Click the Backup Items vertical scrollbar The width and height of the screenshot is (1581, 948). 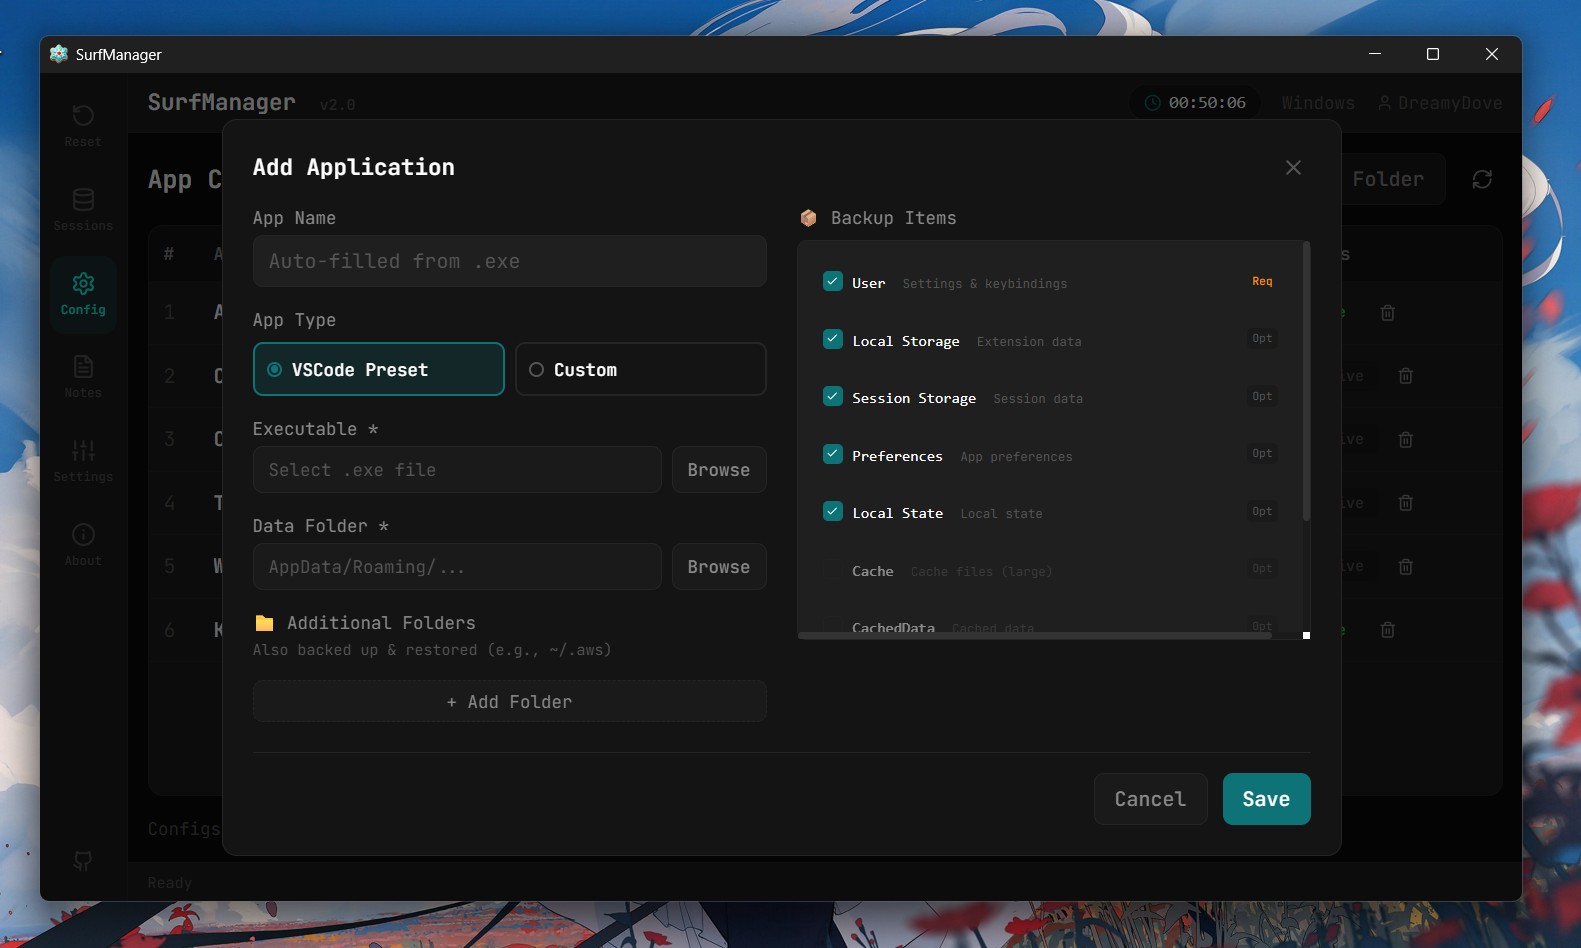(1306, 381)
